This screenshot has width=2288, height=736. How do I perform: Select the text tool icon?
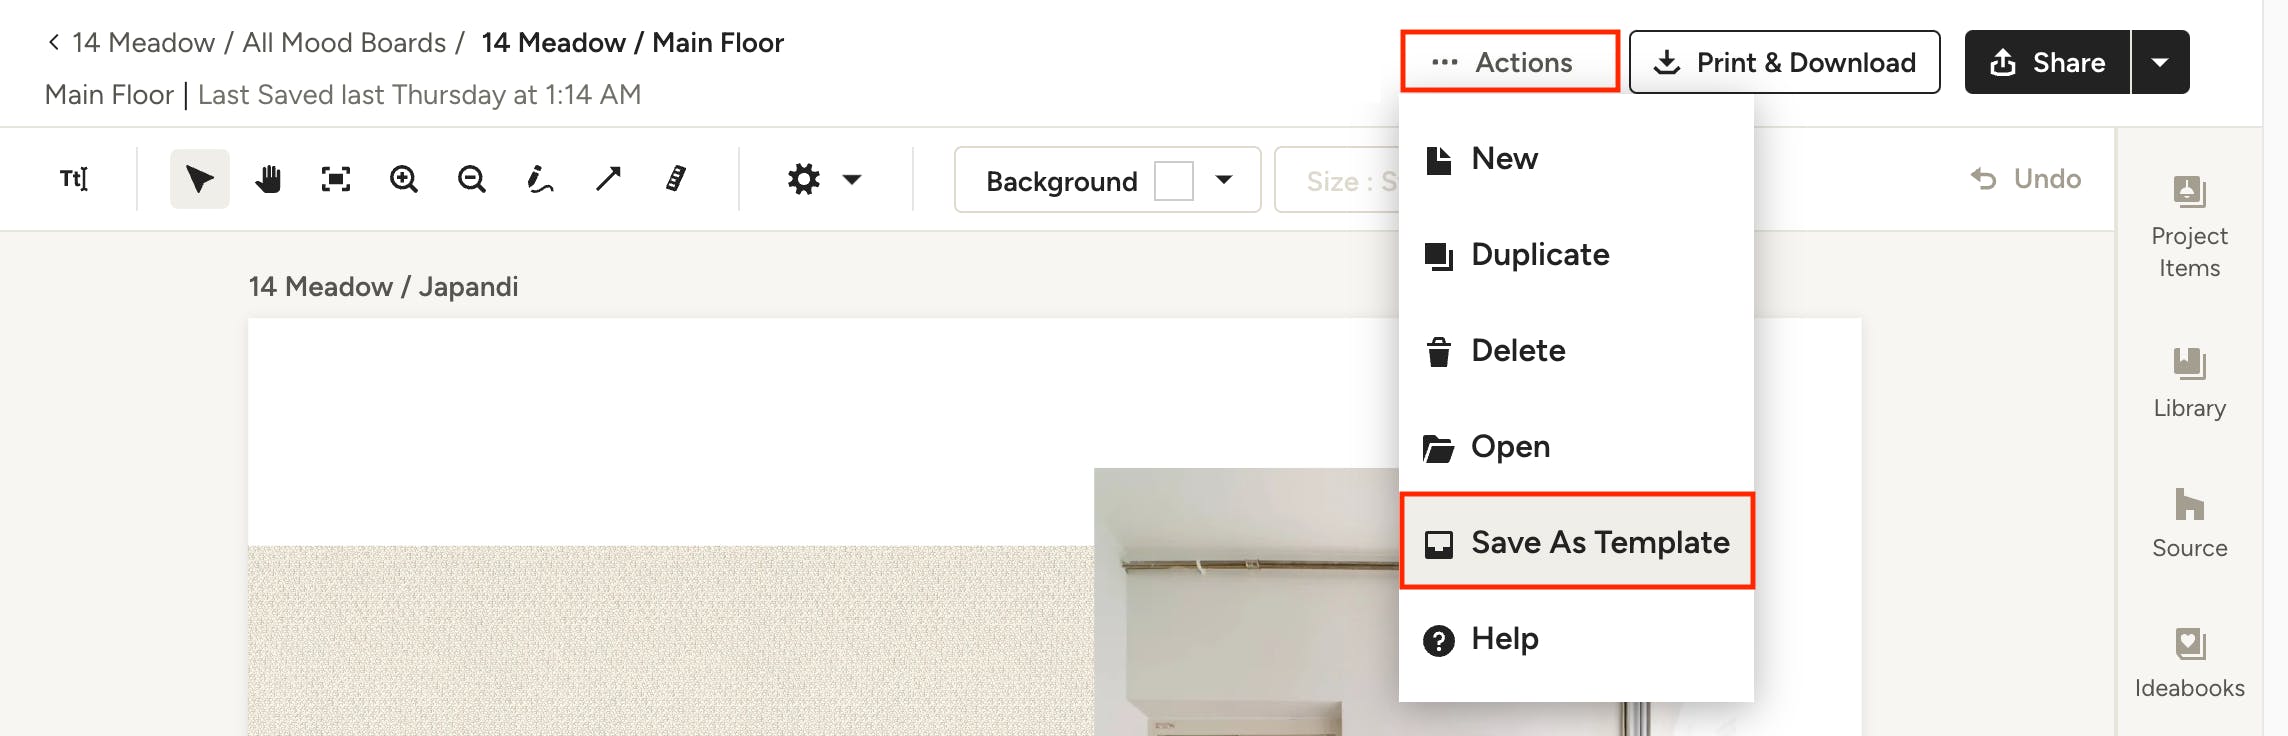pyautogui.click(x=74, y=179)
